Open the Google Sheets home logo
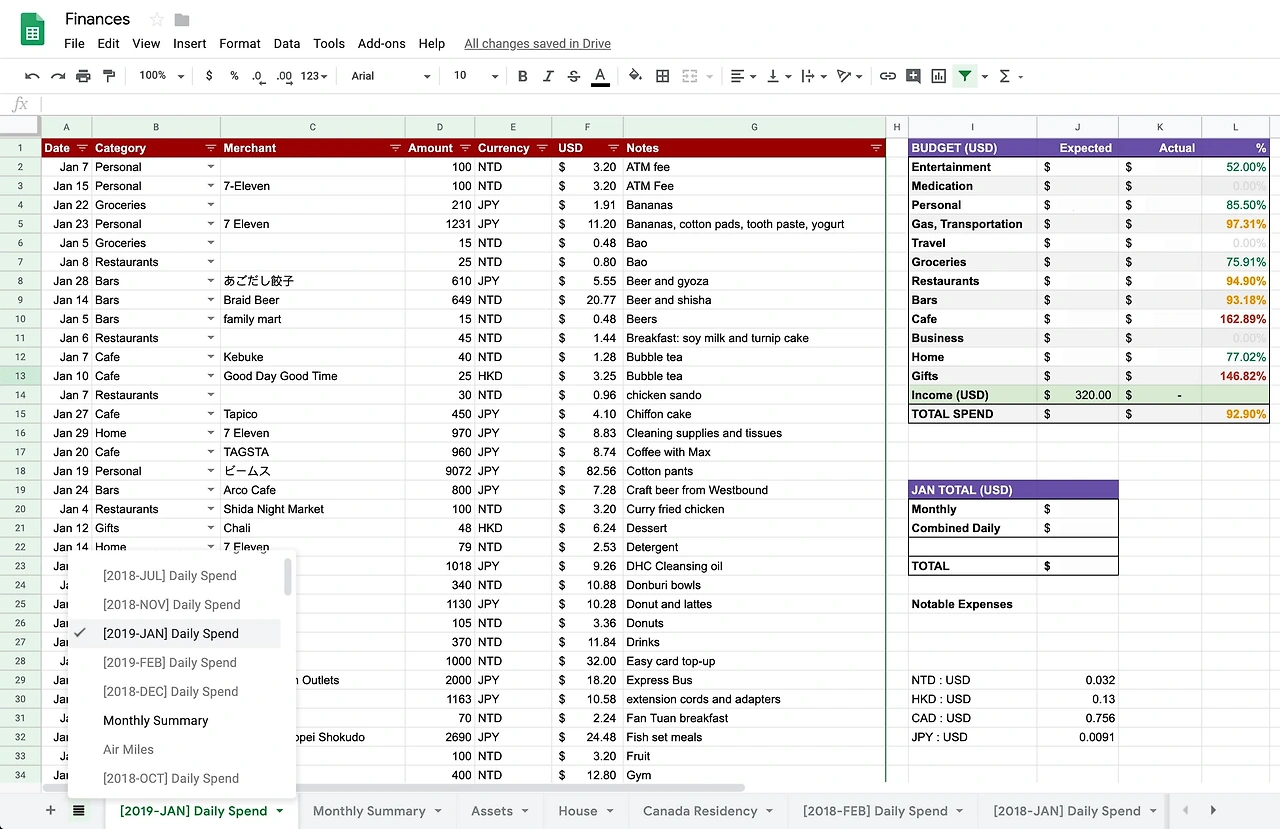This screenshot has height=829, width=1280. tap(33, 30)
